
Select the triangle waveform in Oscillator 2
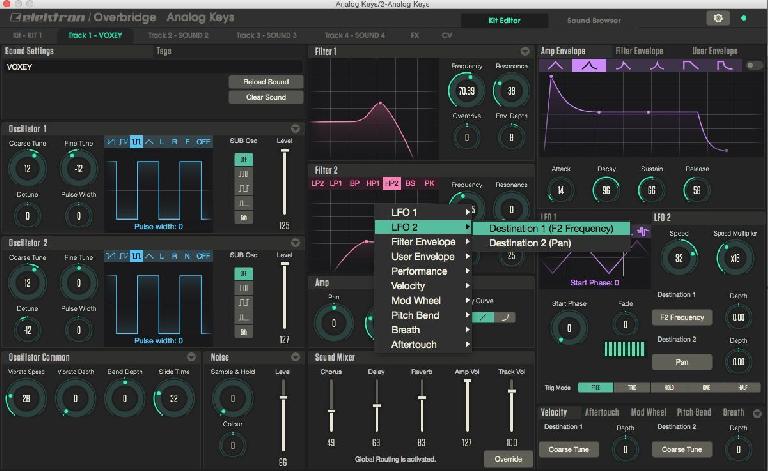point(149,256)
